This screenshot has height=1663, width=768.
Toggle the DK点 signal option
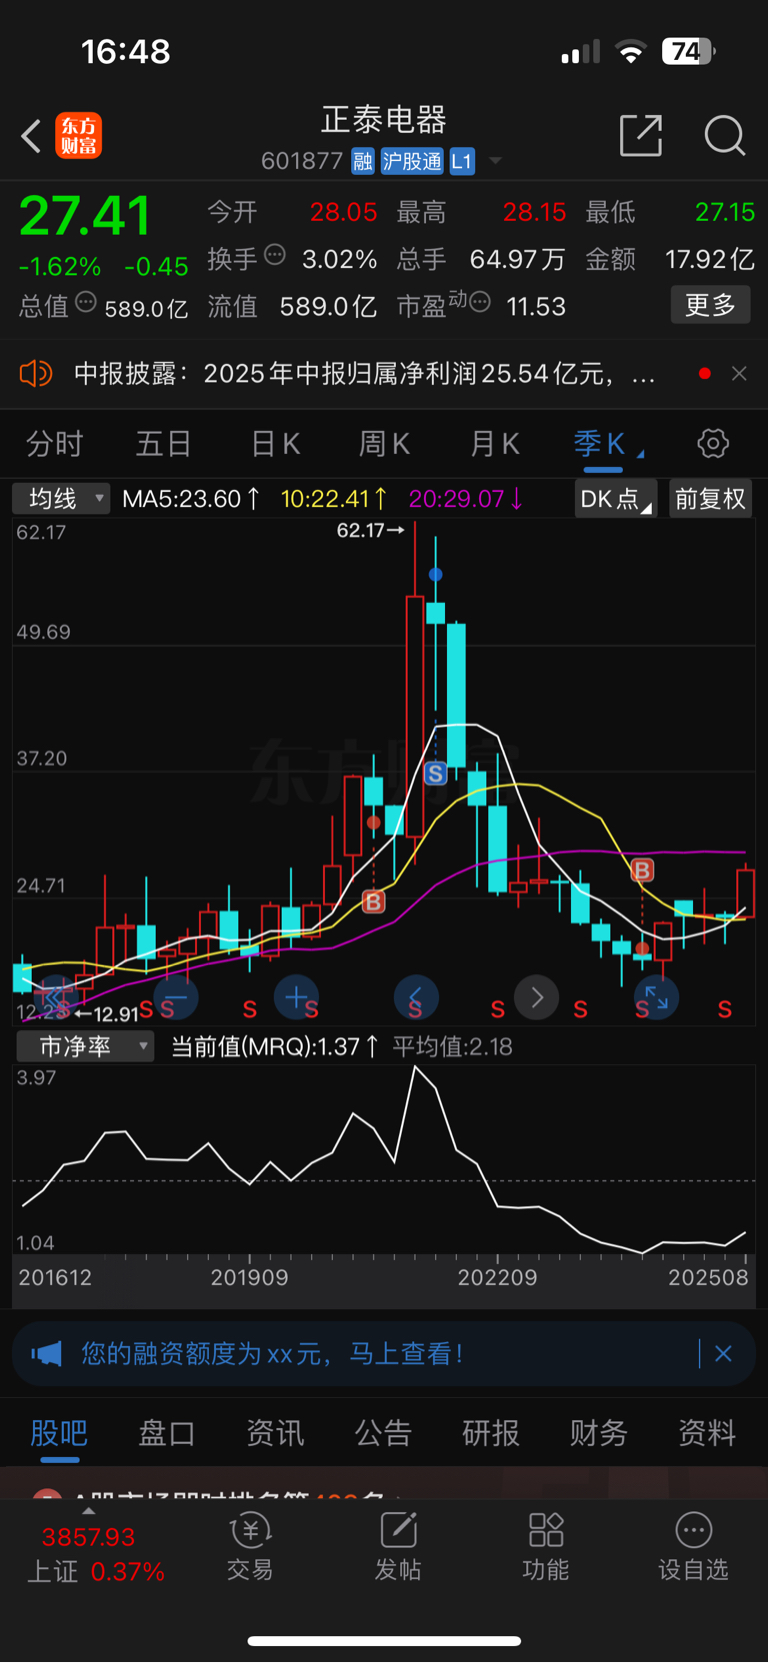point(615,498)
